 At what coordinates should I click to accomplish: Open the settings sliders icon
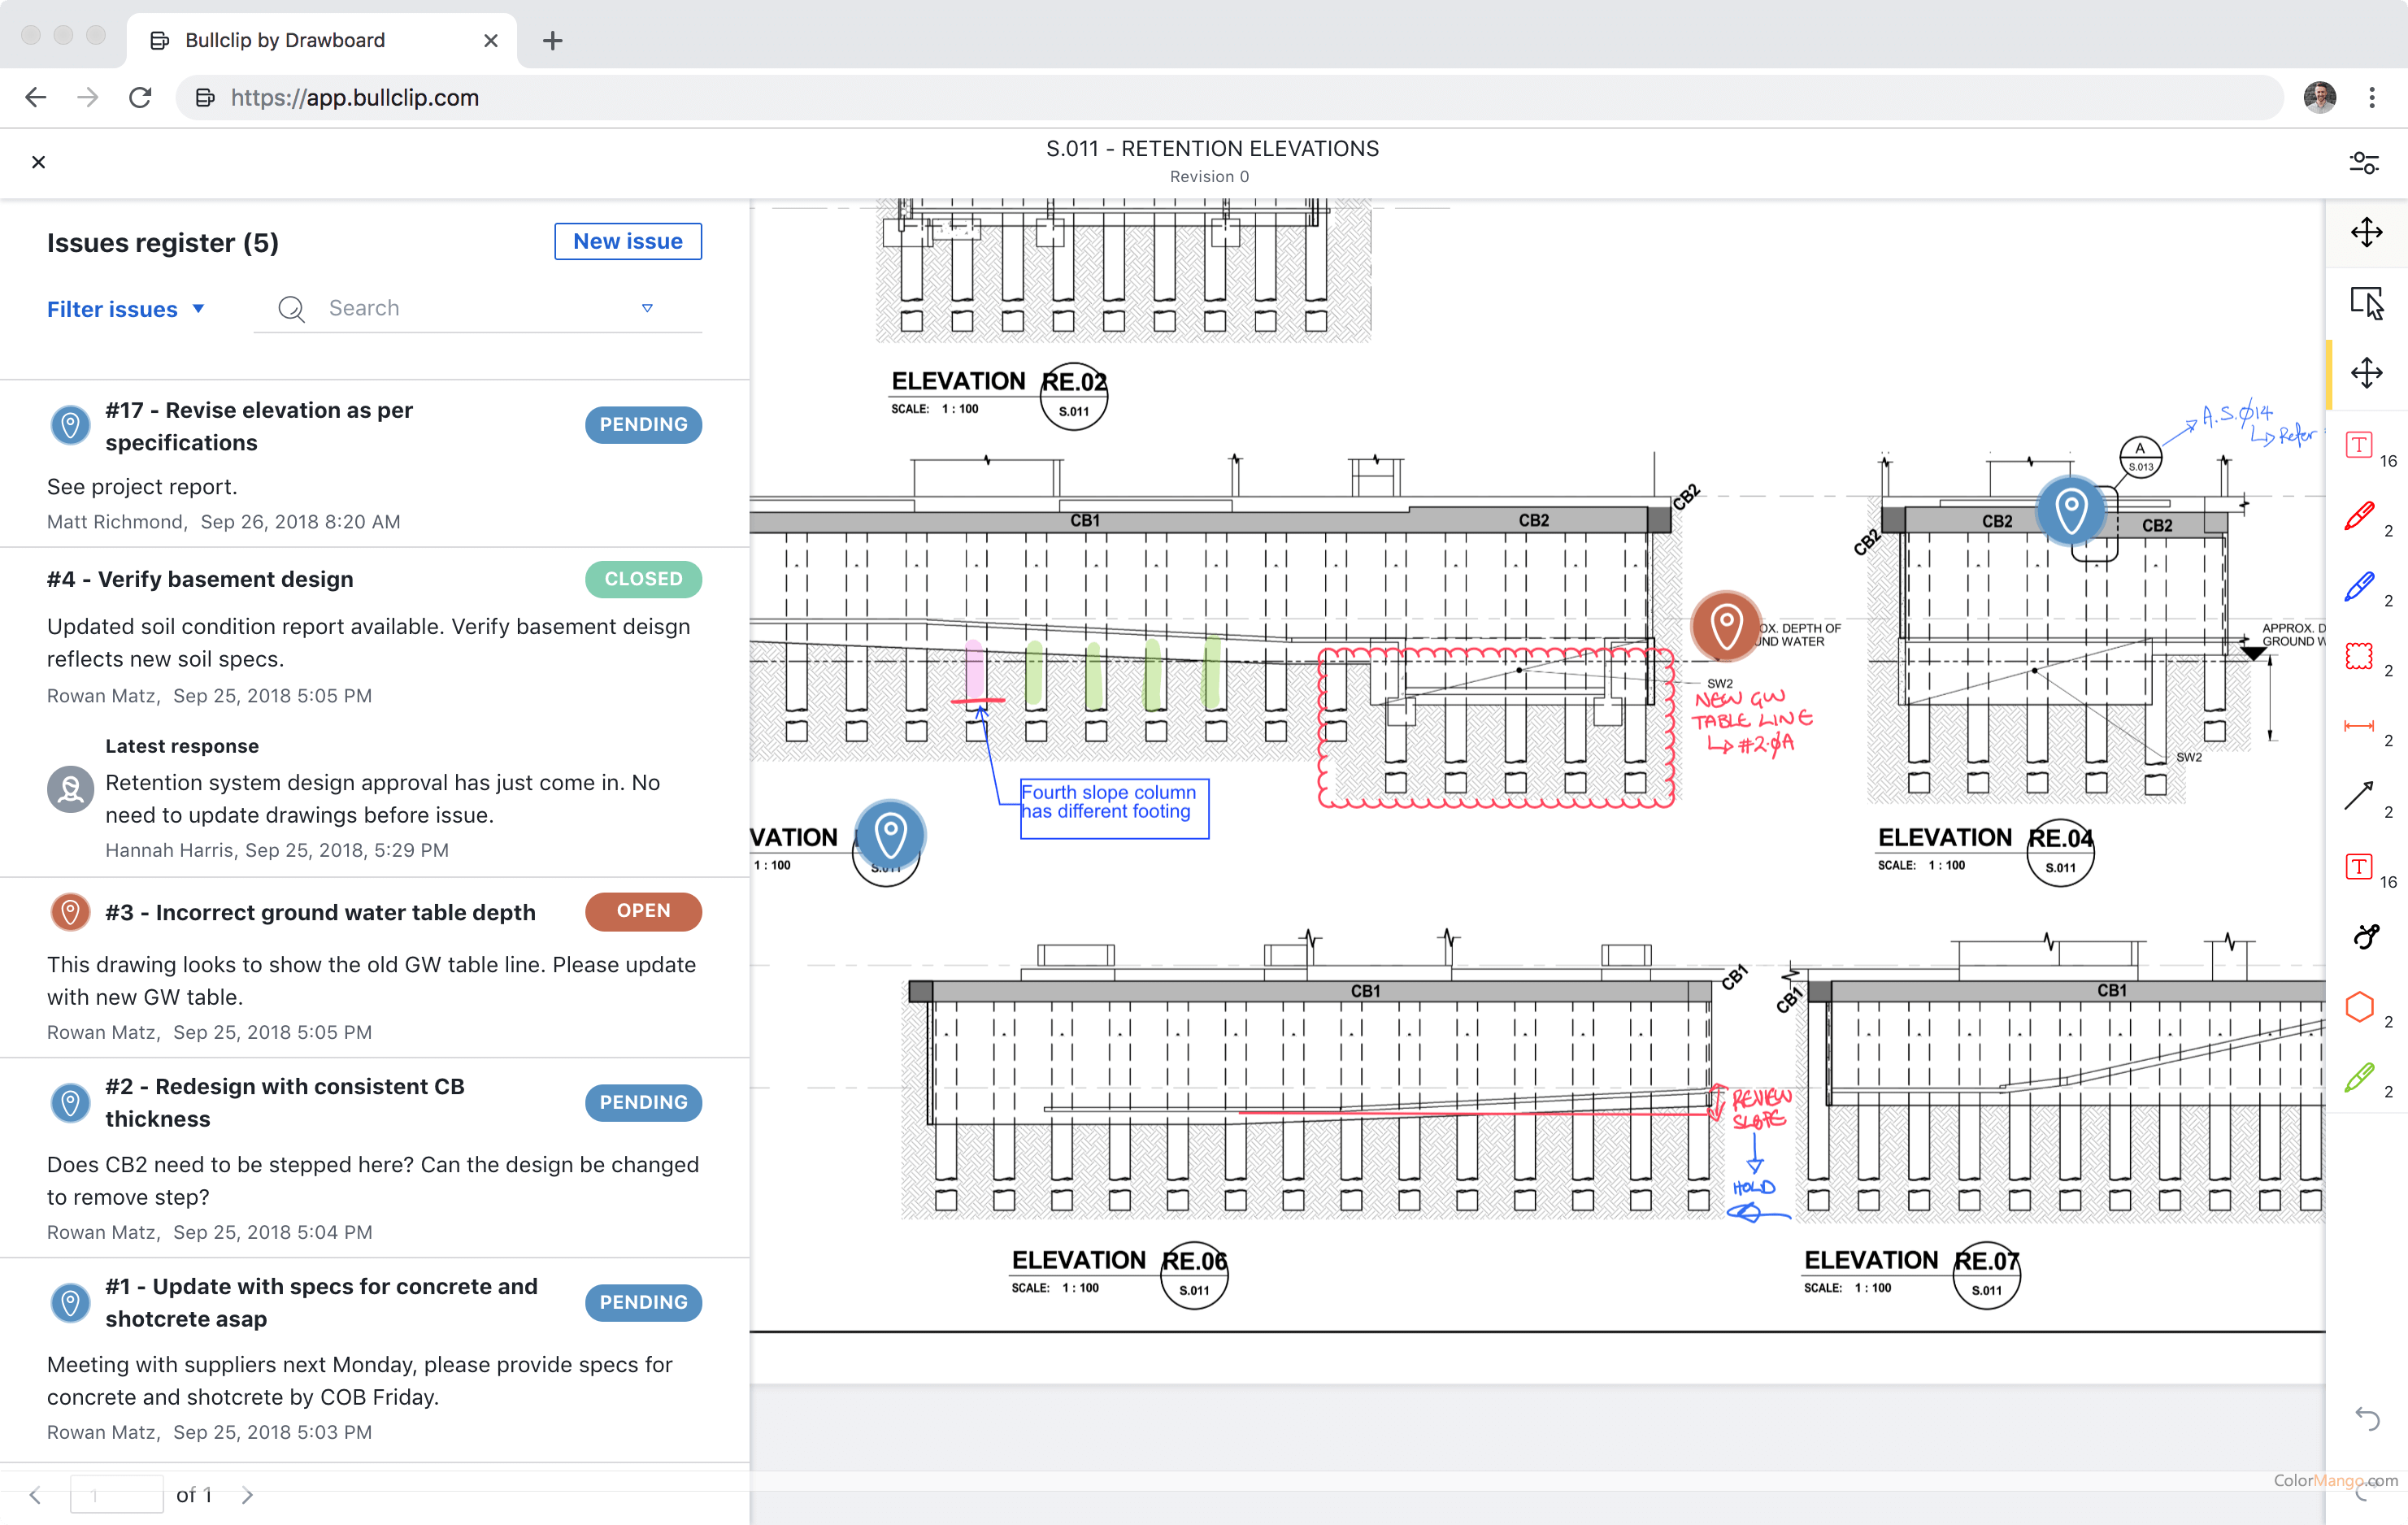point(2364,162)
